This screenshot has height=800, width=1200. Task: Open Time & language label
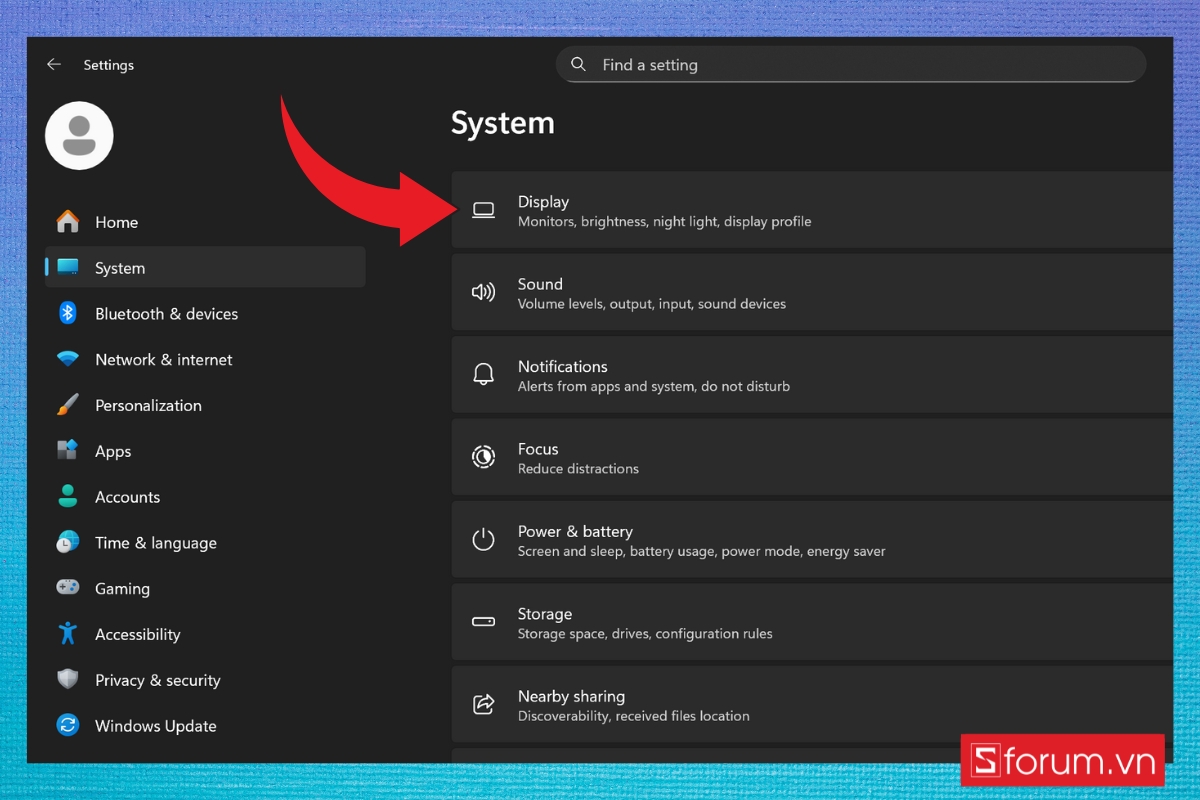tap(155, 543)
